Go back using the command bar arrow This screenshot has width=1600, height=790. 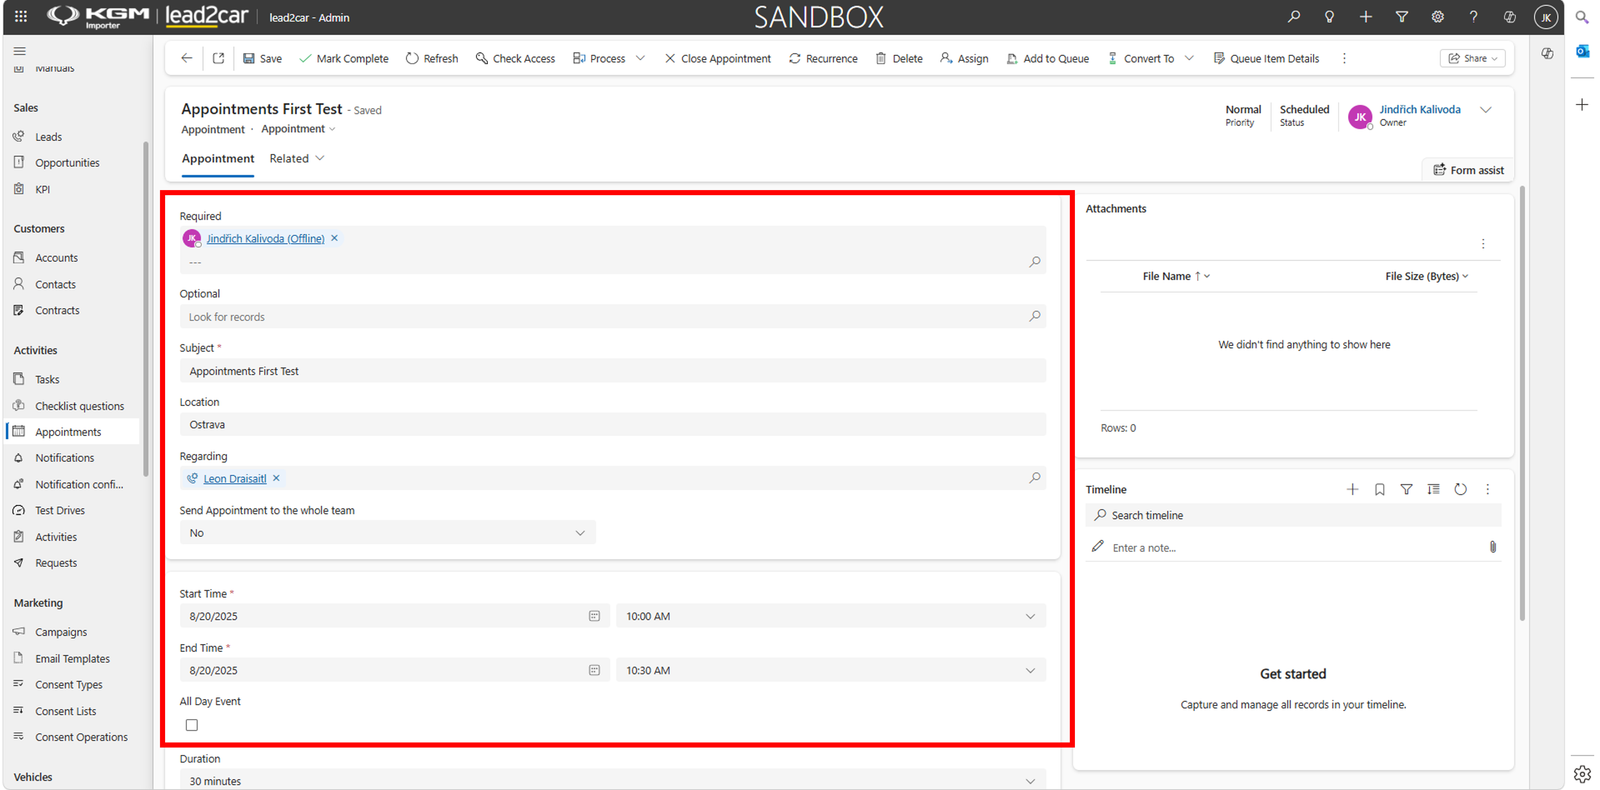(x=187, y=58)
